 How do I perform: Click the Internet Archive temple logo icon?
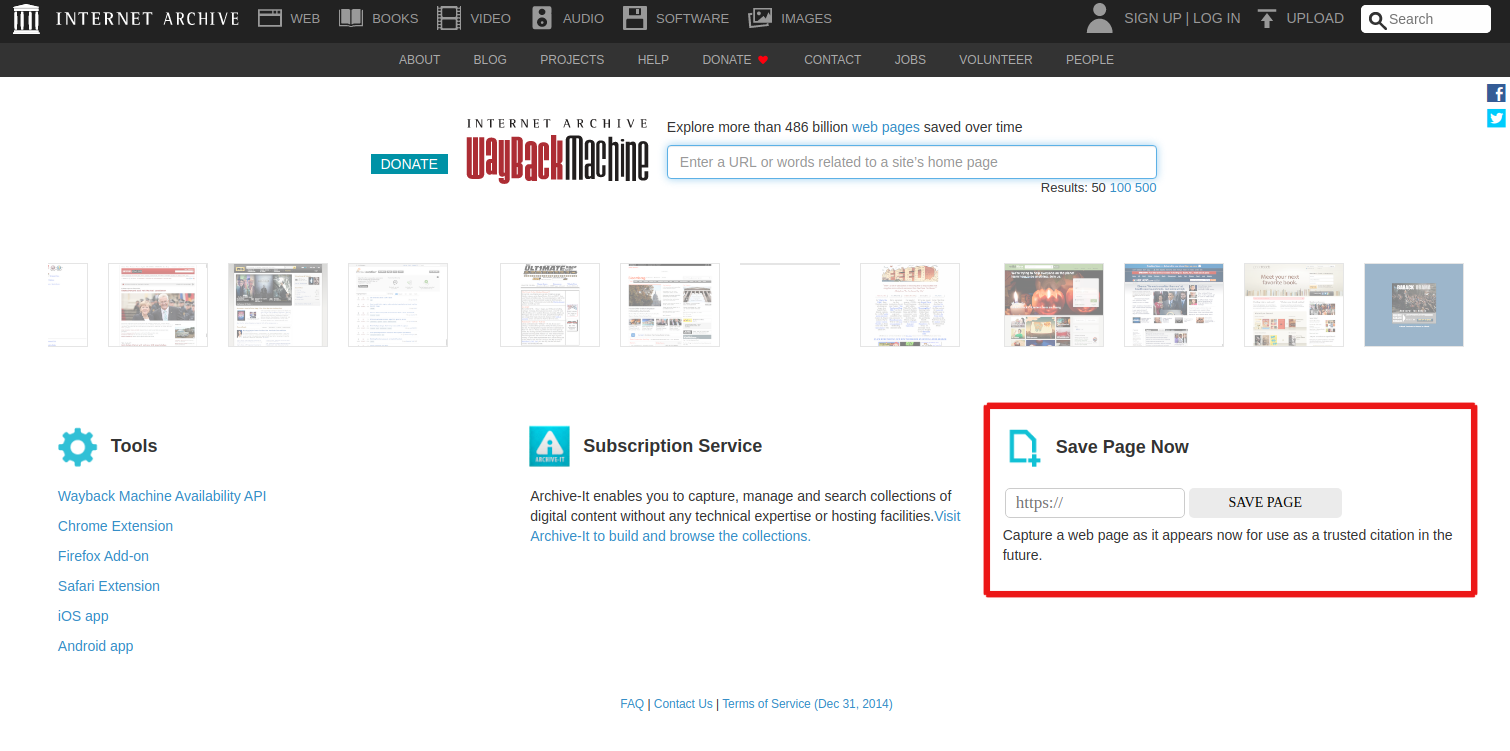click(x=26, y=18)
